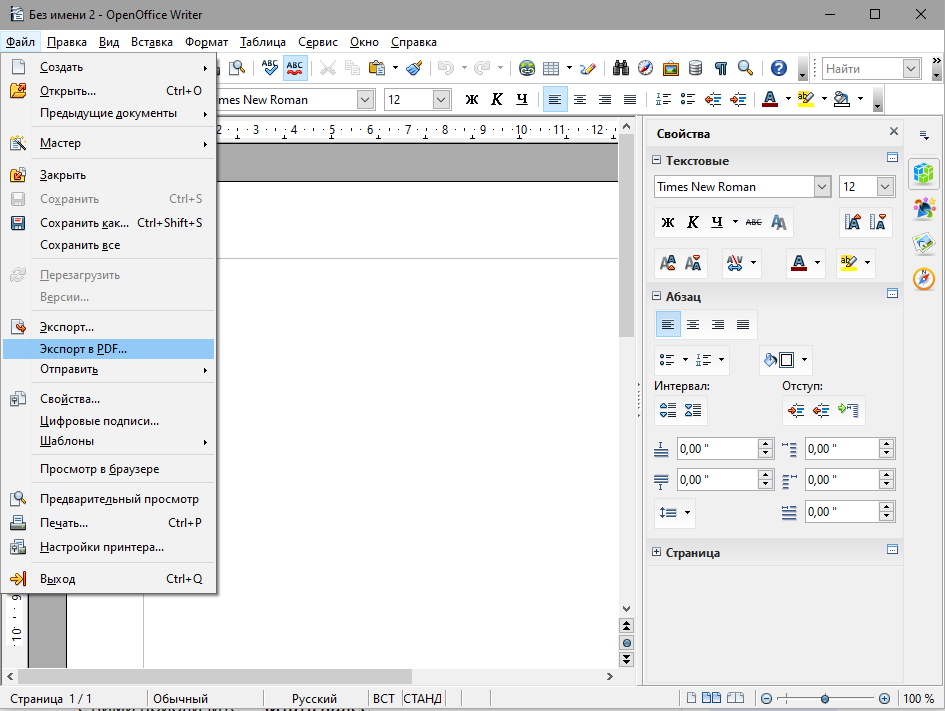Viewport: 945px width, 711px height.
Task: Toggle italic К in formatting toolbar
Action: point(497,99)
